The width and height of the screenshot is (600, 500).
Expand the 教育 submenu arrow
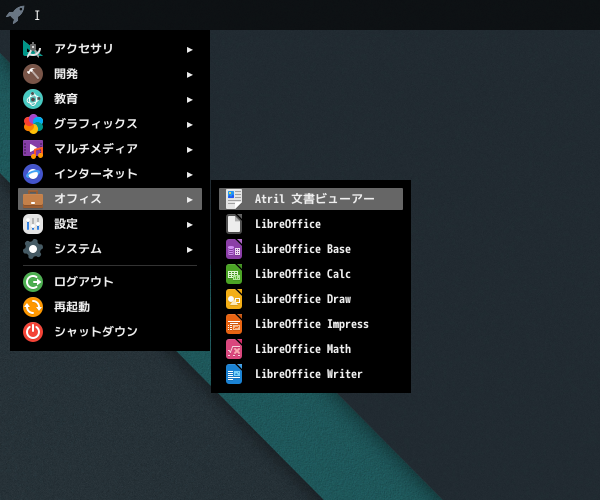pos(189,100)
